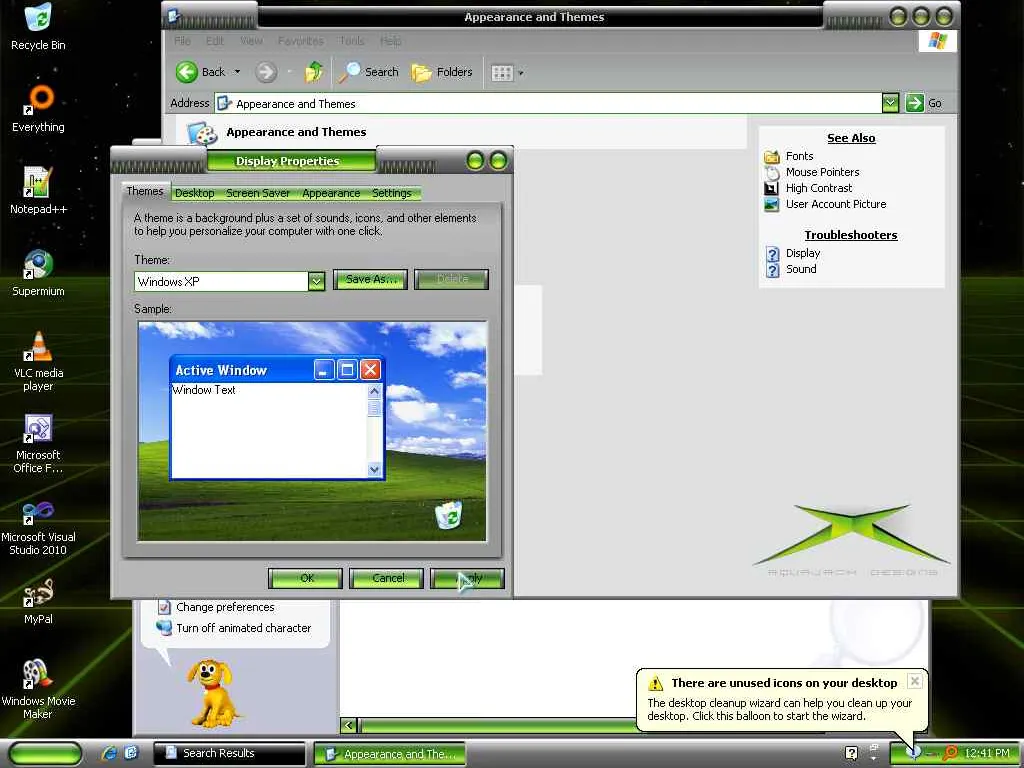Click the Forward arrow in explorer toolbar
1024x768 pixels.
(x=266, y=72)
